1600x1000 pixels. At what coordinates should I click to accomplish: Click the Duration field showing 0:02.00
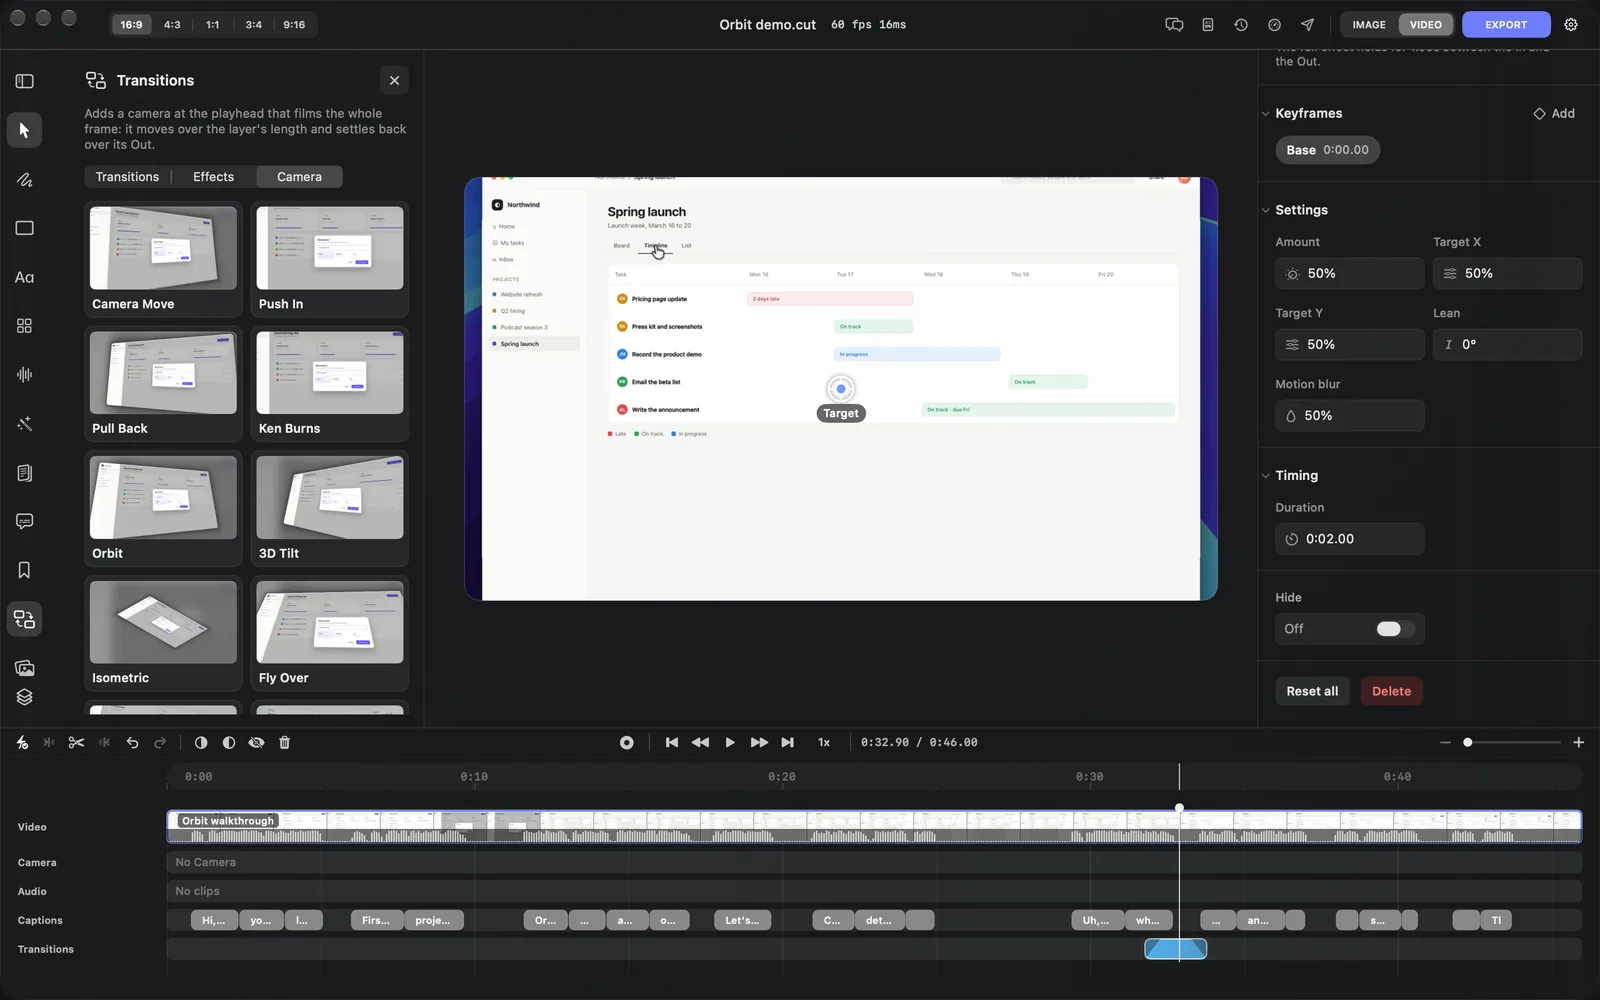pyautogui.click(x=1350, y=539)
